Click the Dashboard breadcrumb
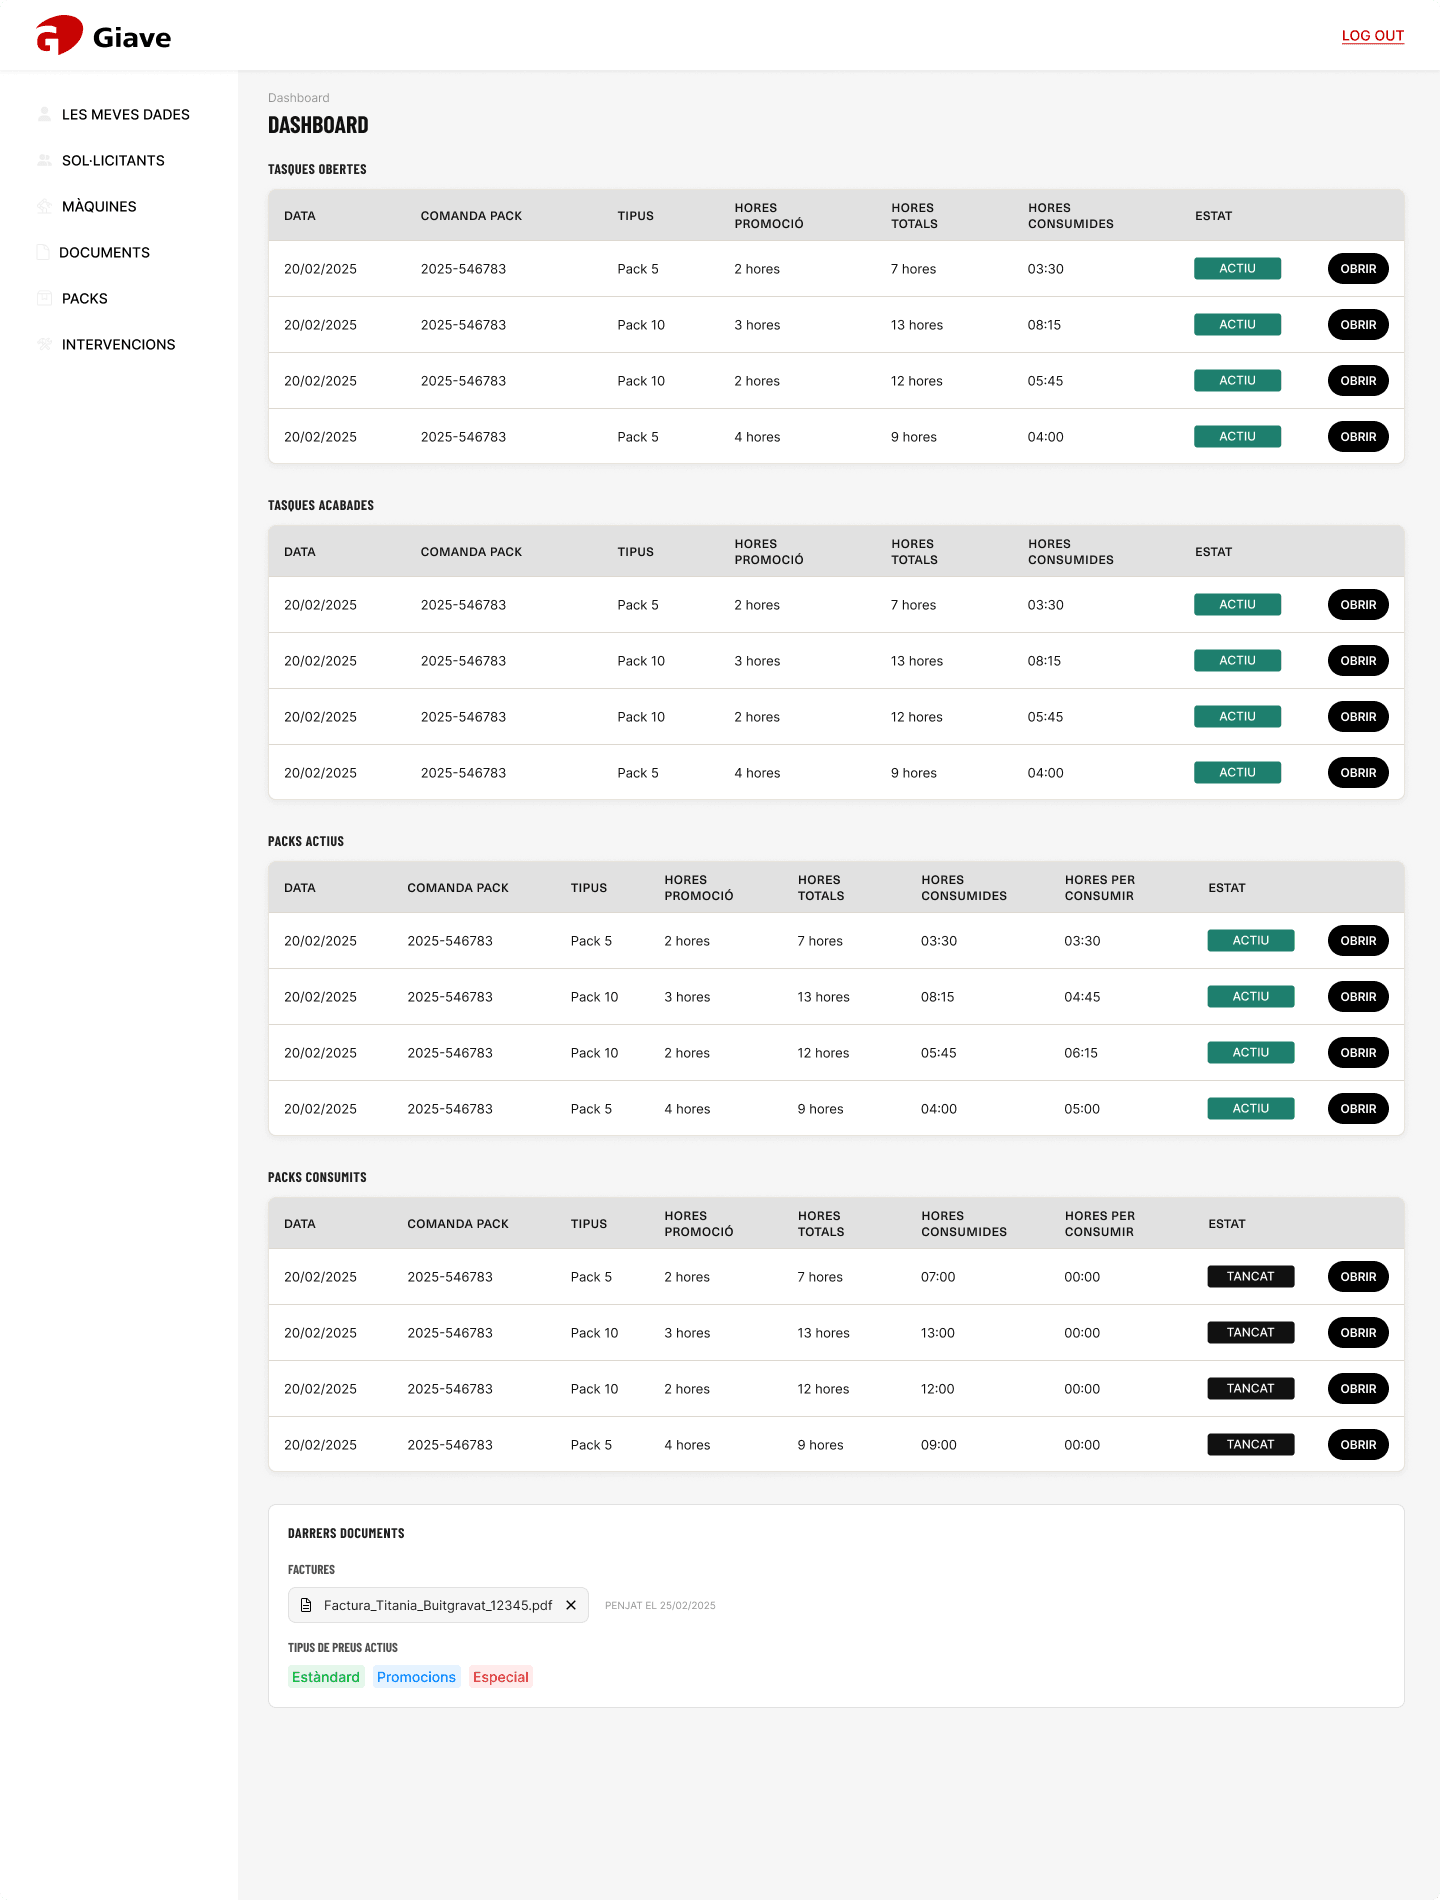Viewport: 1440px width, 1900px height. (x=298, y=98)
